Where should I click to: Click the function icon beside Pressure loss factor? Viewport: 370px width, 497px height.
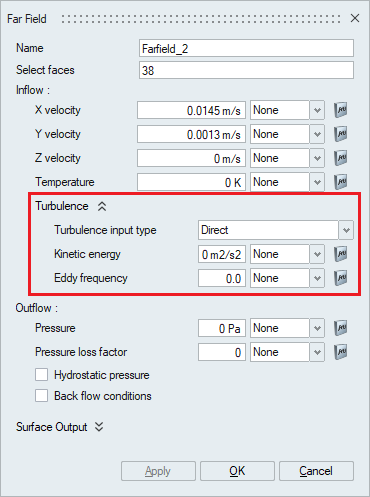(x=341, y=352)
